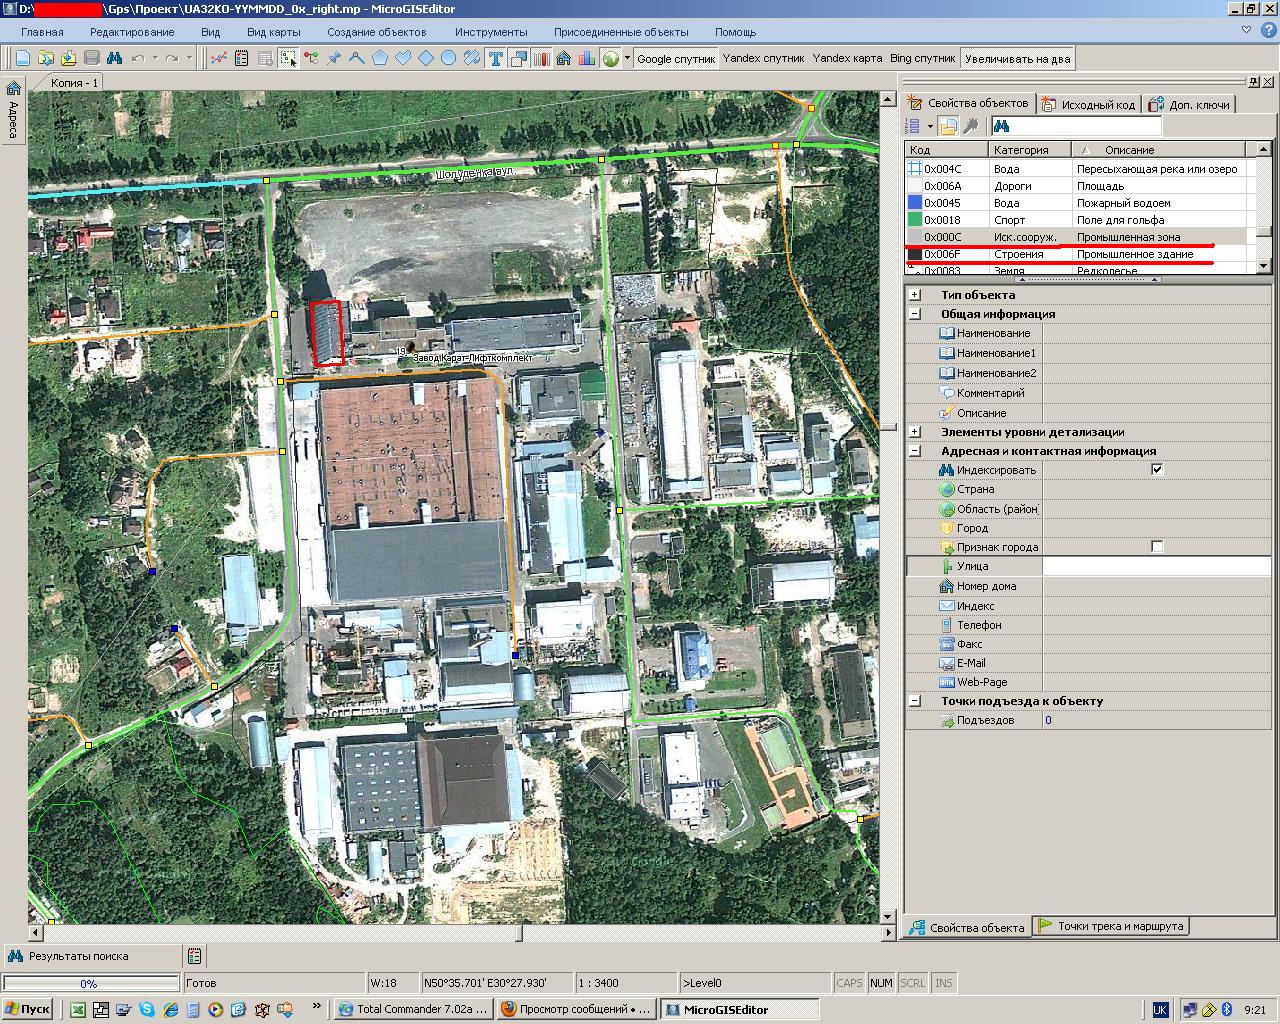
Task: Click the pushpin point tool icon
Action: [x=334, y=58]
